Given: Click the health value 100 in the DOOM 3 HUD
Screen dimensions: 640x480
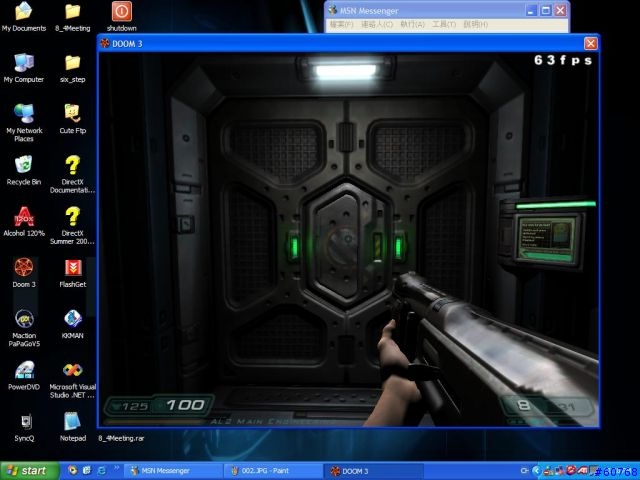Looking at the screenshot, I should (x=185, y=405).
